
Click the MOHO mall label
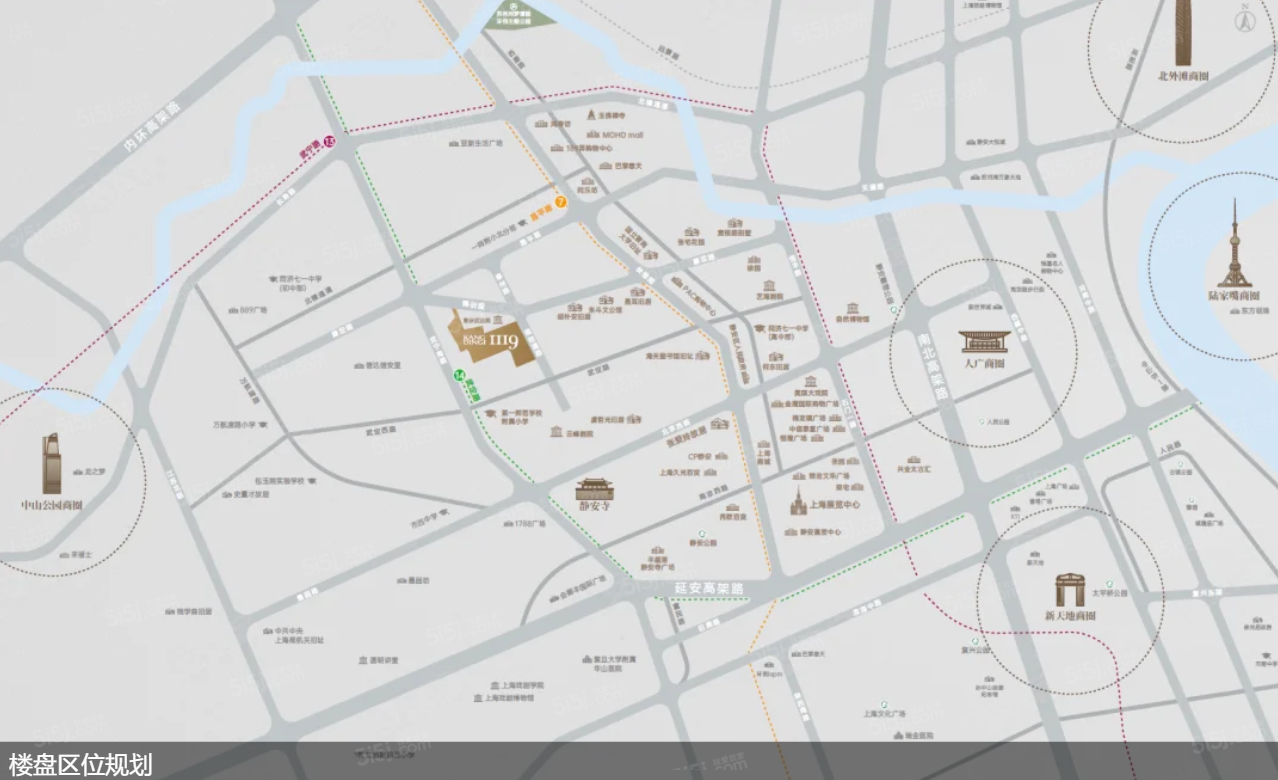tap(621, 134)
